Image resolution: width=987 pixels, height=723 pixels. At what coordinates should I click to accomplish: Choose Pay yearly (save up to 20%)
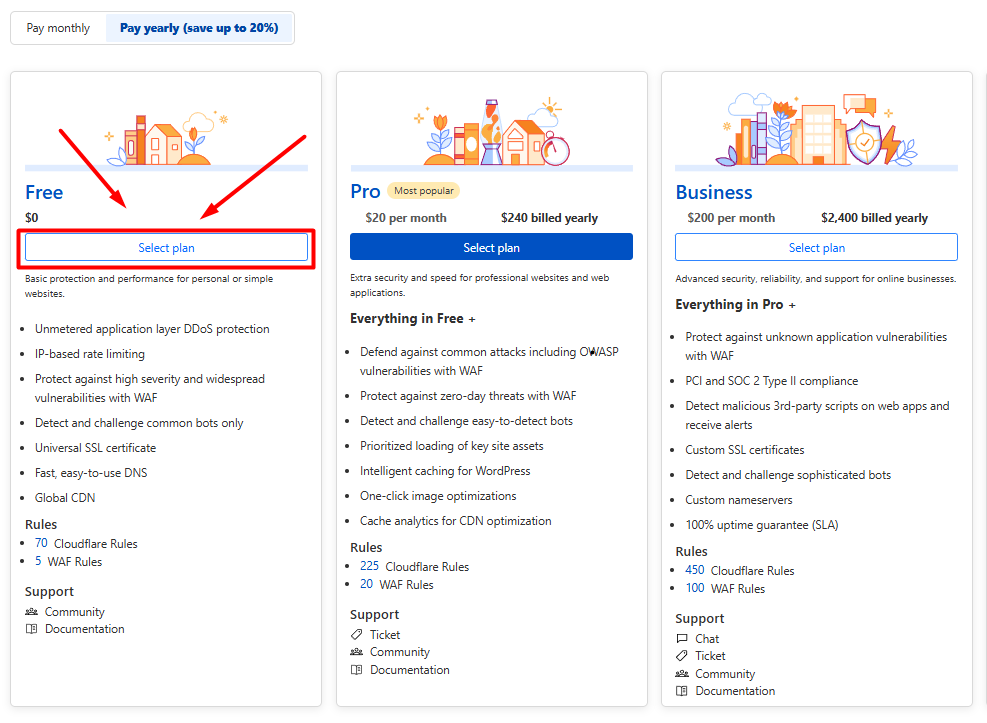[199, 28]
